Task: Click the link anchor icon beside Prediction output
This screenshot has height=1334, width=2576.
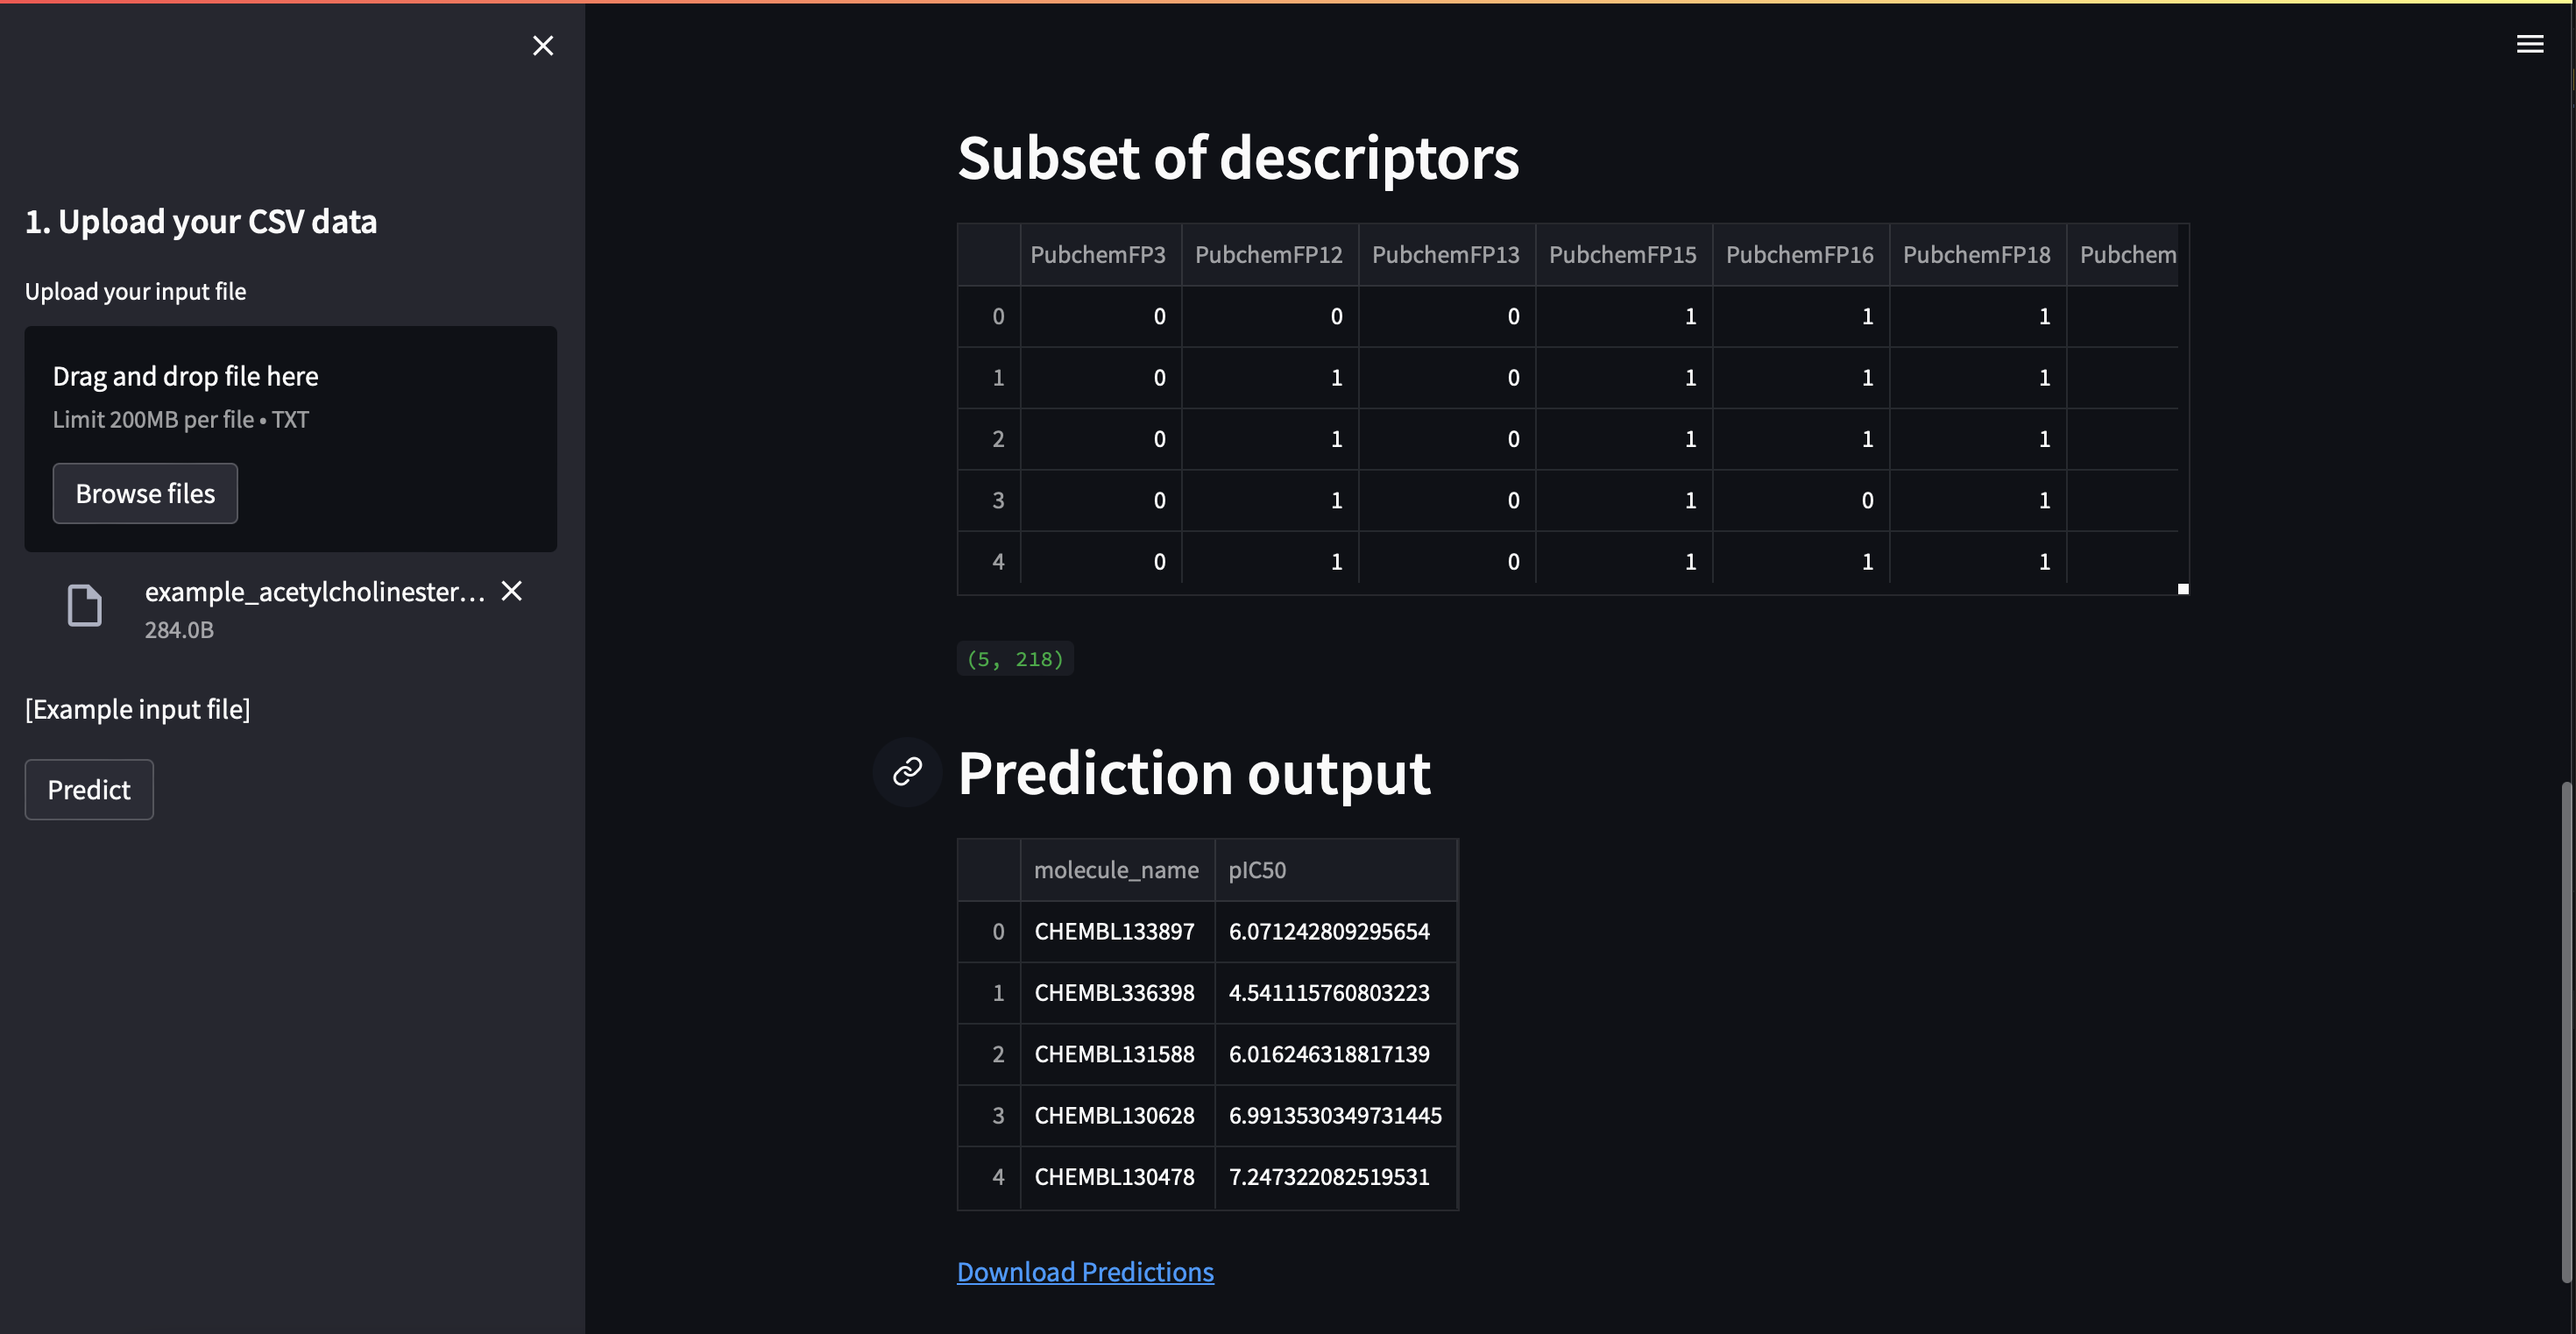Action: point(906,772)
